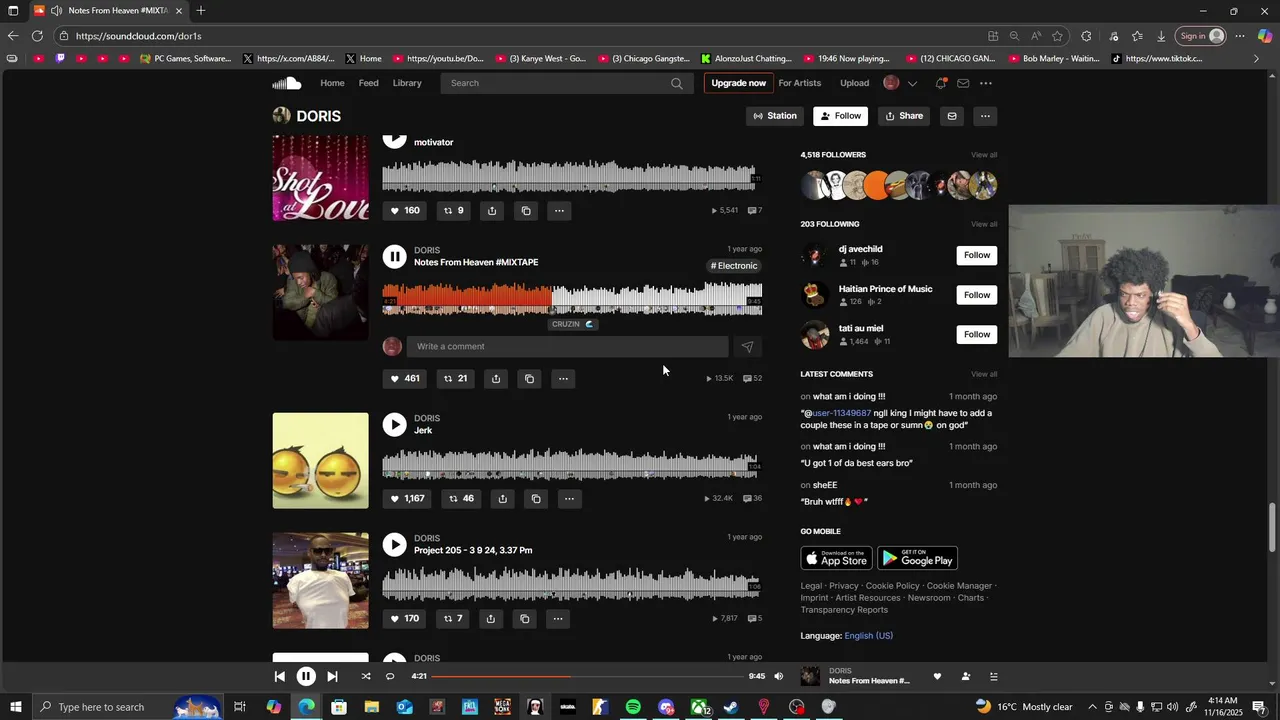Click the Write a comment field
Image resolution: width=1280 pixels, height=720 pixels.
coord(567,346)
